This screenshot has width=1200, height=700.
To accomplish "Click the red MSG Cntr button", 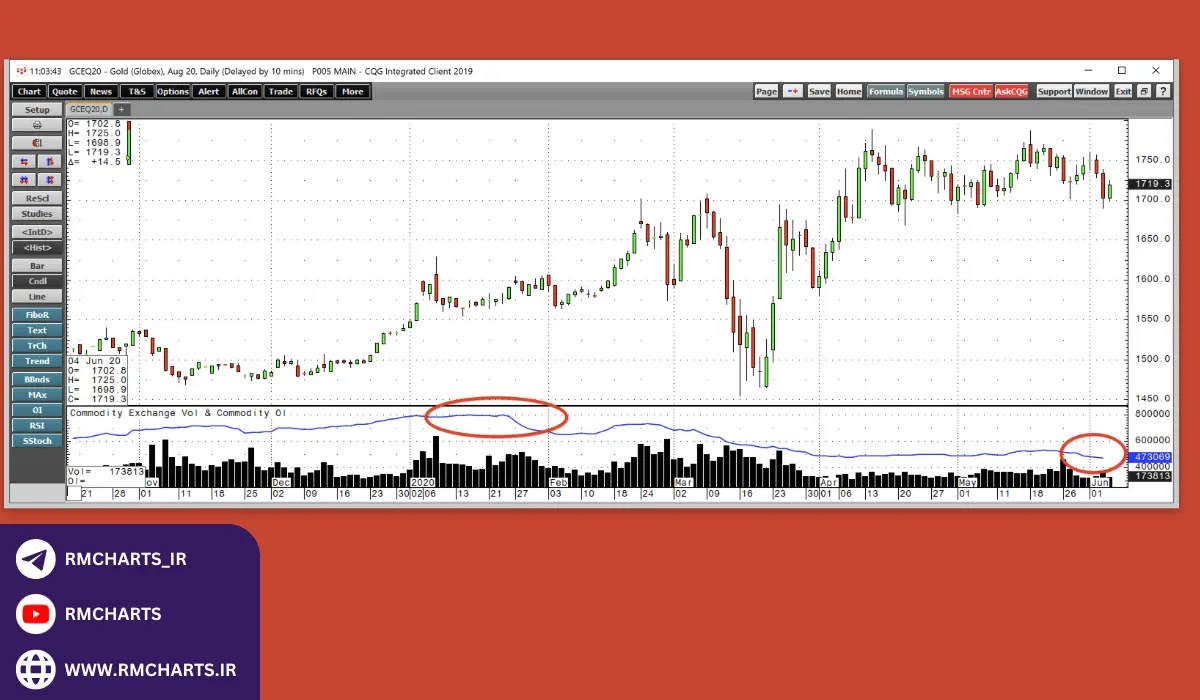I will click(970, 91).
